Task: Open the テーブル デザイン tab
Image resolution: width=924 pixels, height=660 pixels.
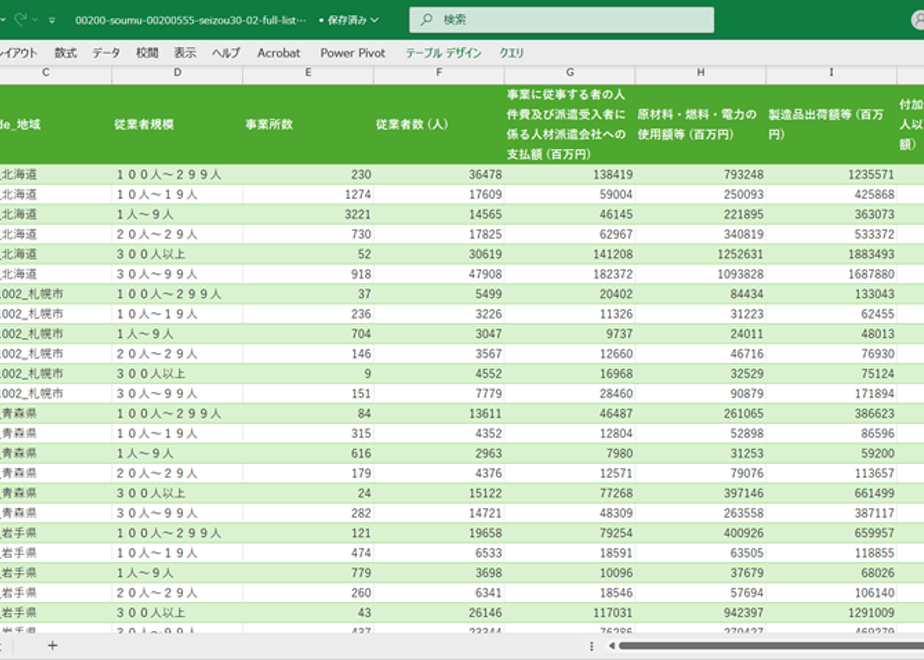Action: click(x=443, y=53)
